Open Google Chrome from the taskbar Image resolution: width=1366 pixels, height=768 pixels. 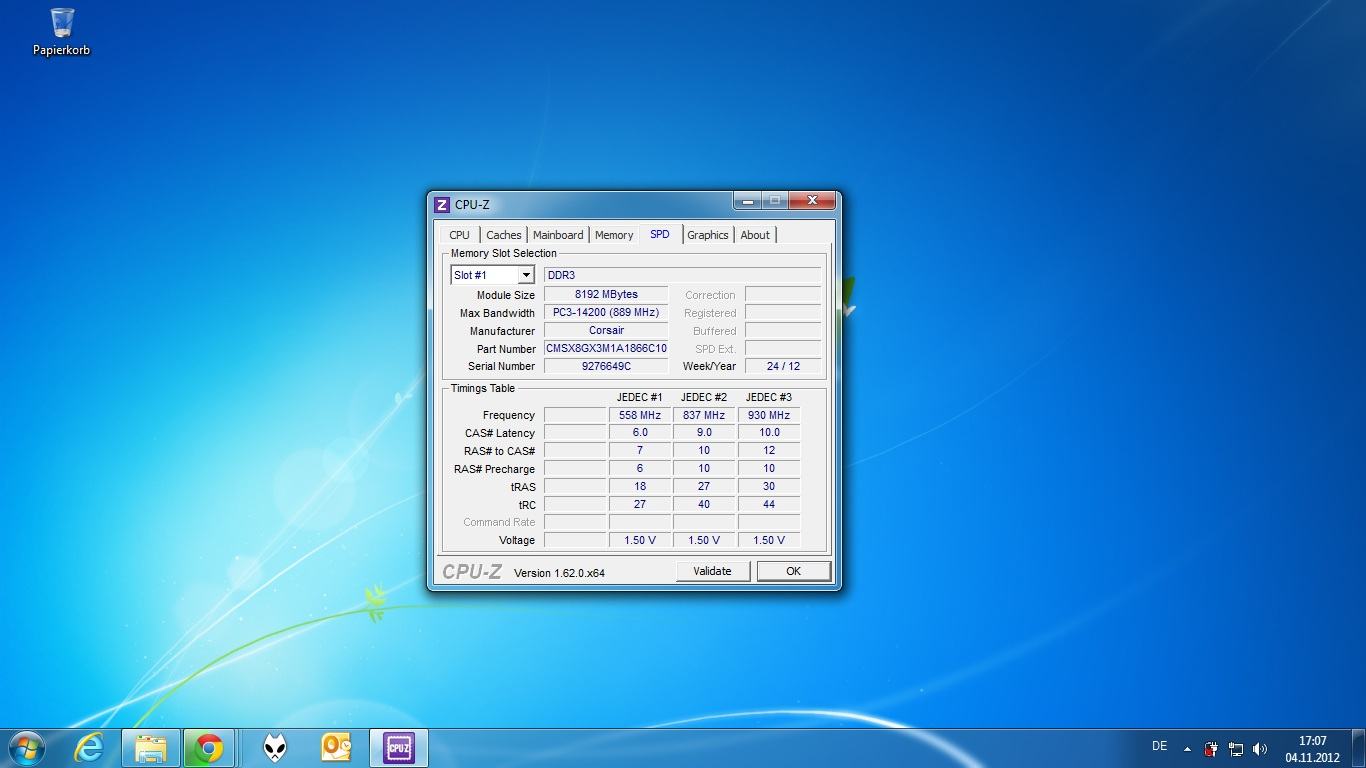(209, 747)
